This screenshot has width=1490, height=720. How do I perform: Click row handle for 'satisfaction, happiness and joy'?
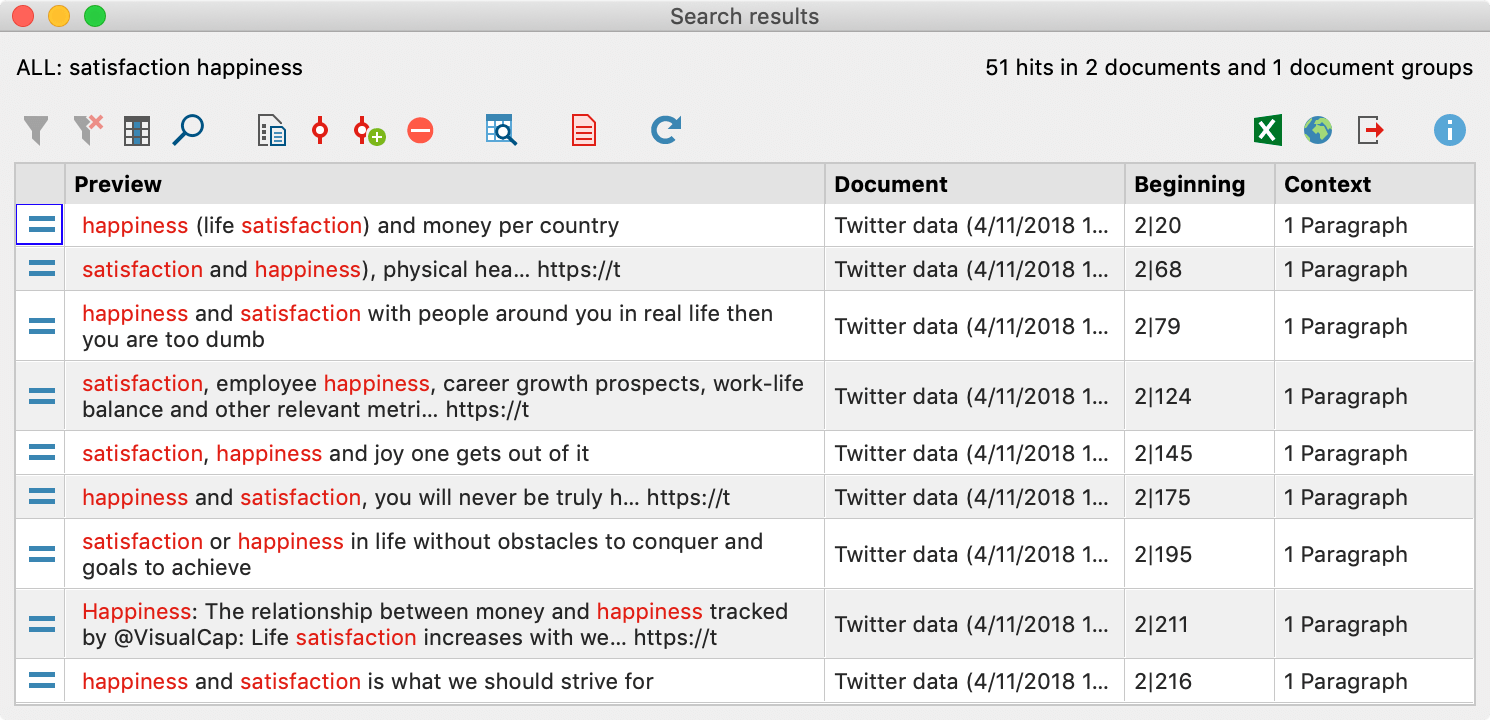pos(41,453)
